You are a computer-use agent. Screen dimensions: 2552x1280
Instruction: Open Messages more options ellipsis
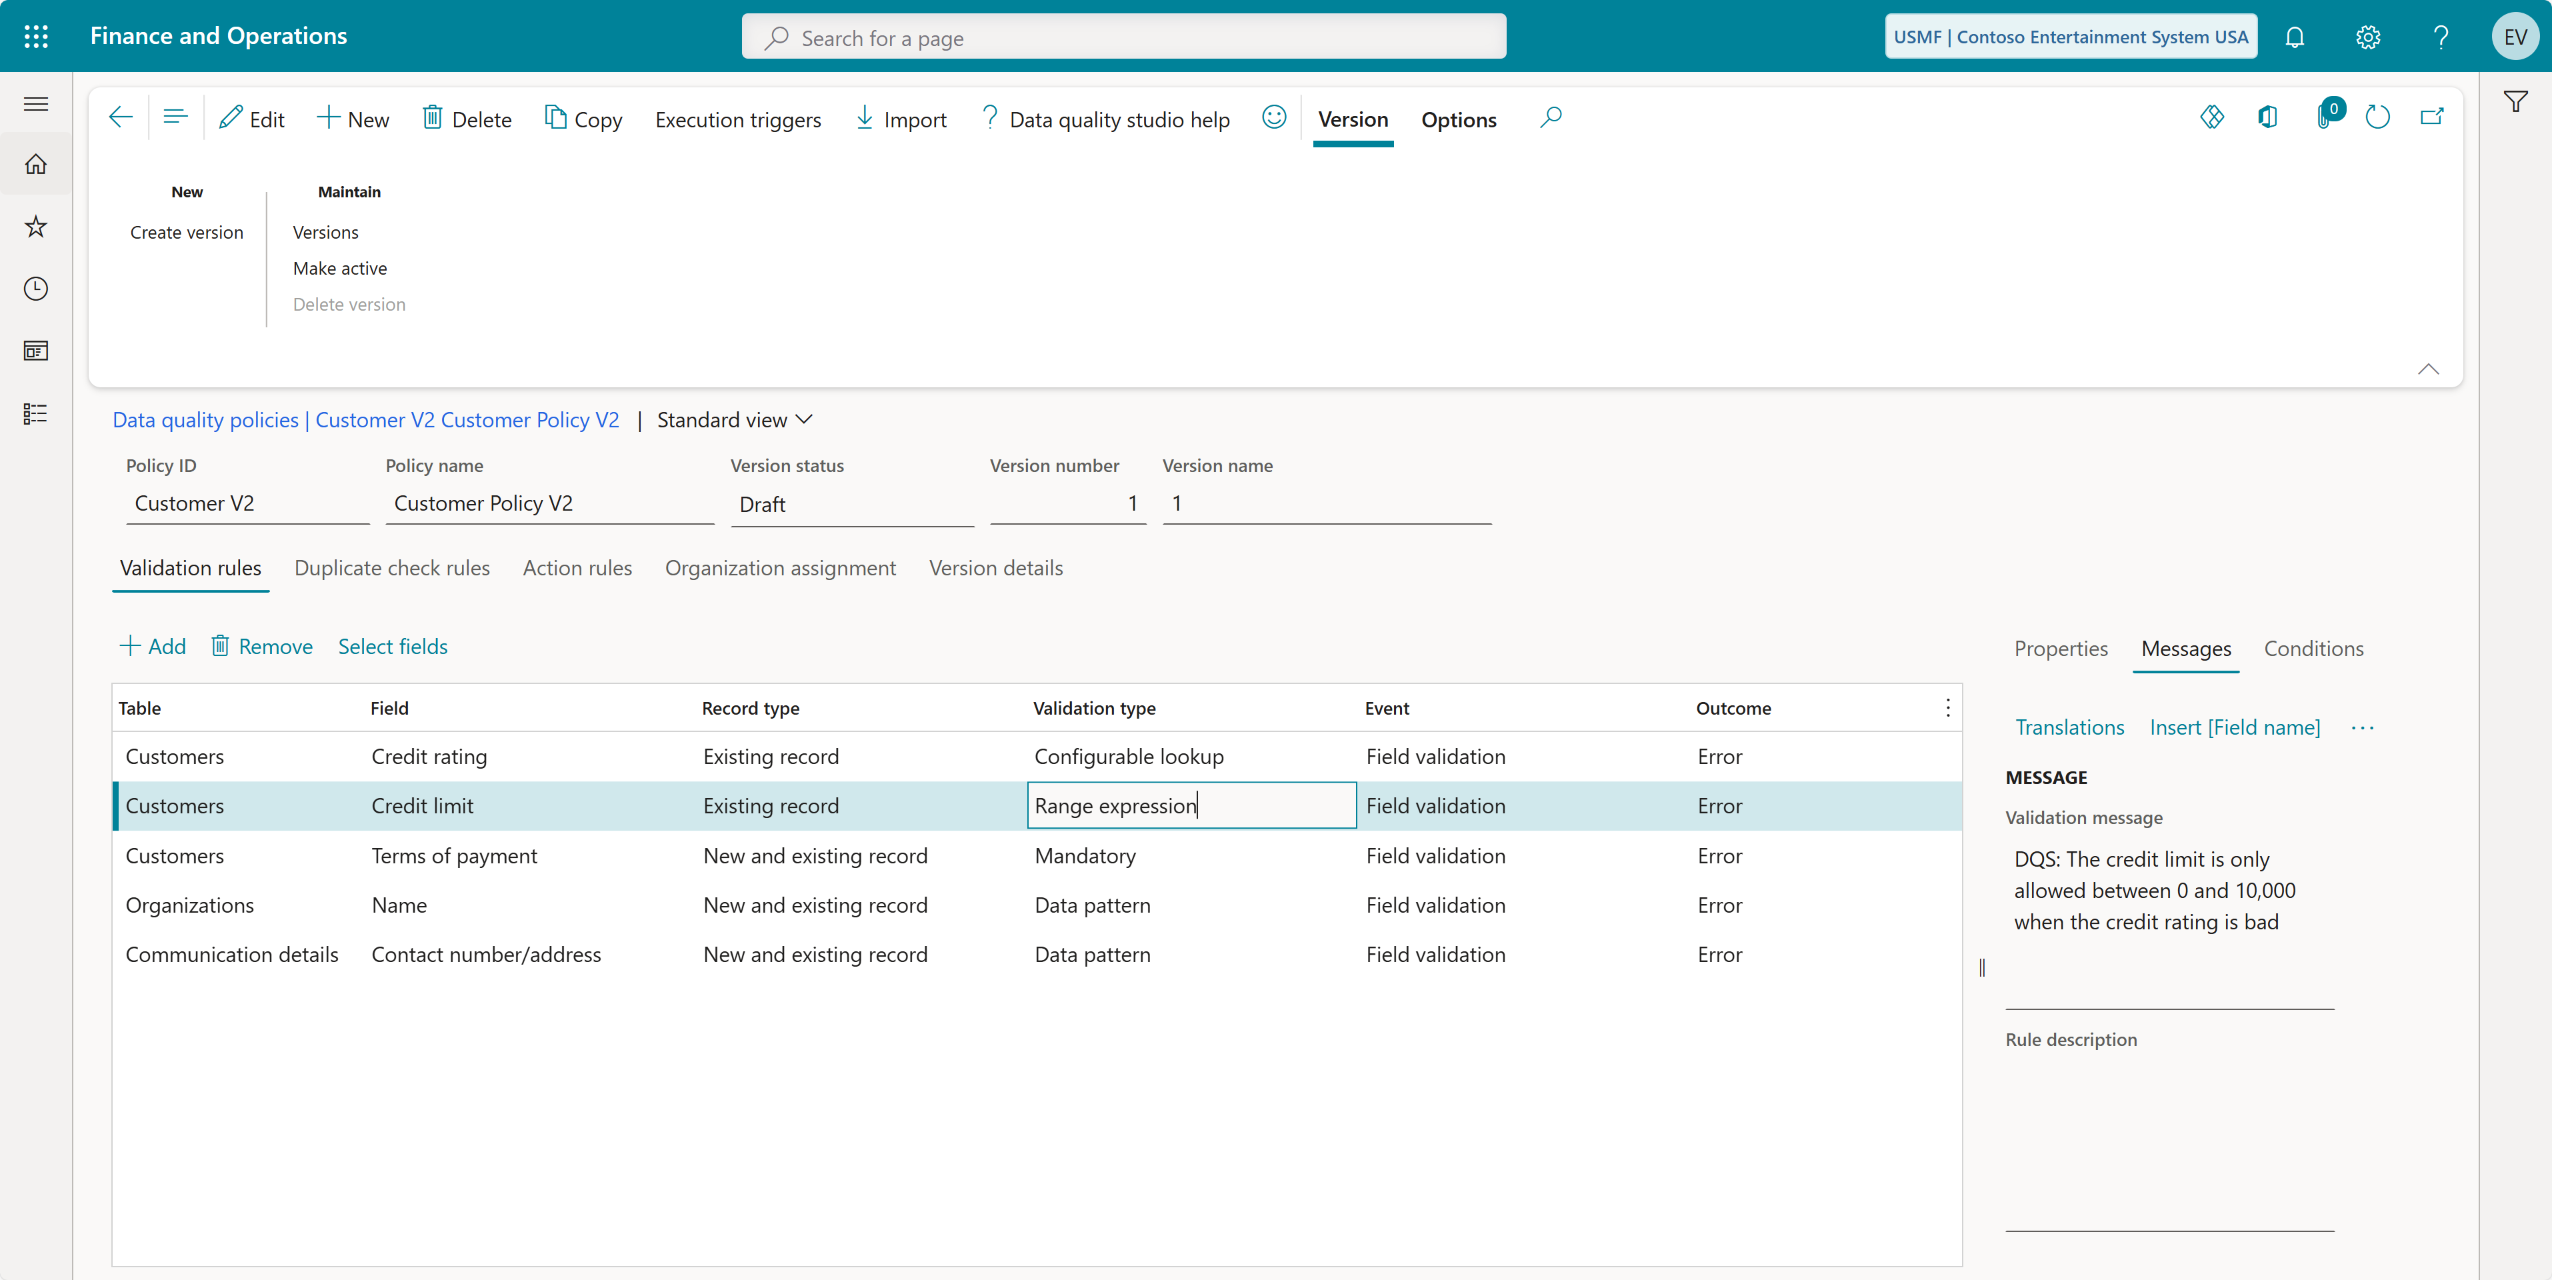coord(2362,728)
